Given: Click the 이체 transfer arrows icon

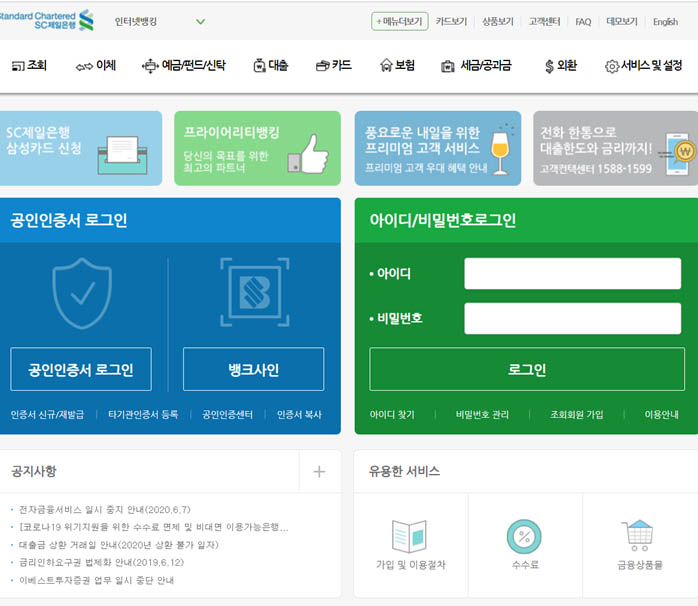Looking at the screenshot, I should click(84, 67).
